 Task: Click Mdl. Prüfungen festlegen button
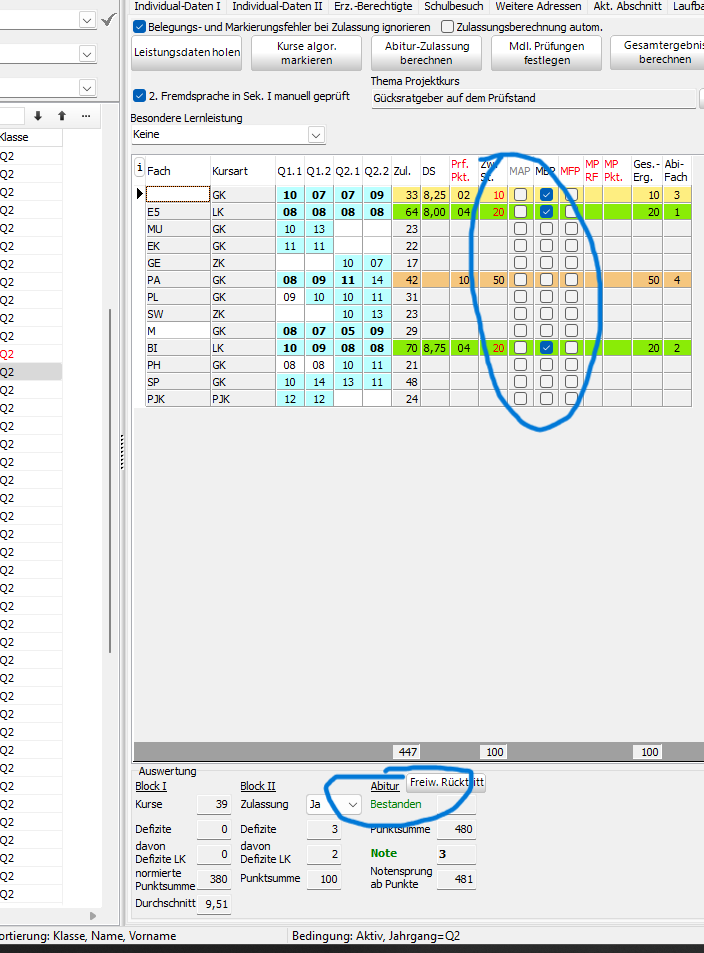[x=547, y=53]
